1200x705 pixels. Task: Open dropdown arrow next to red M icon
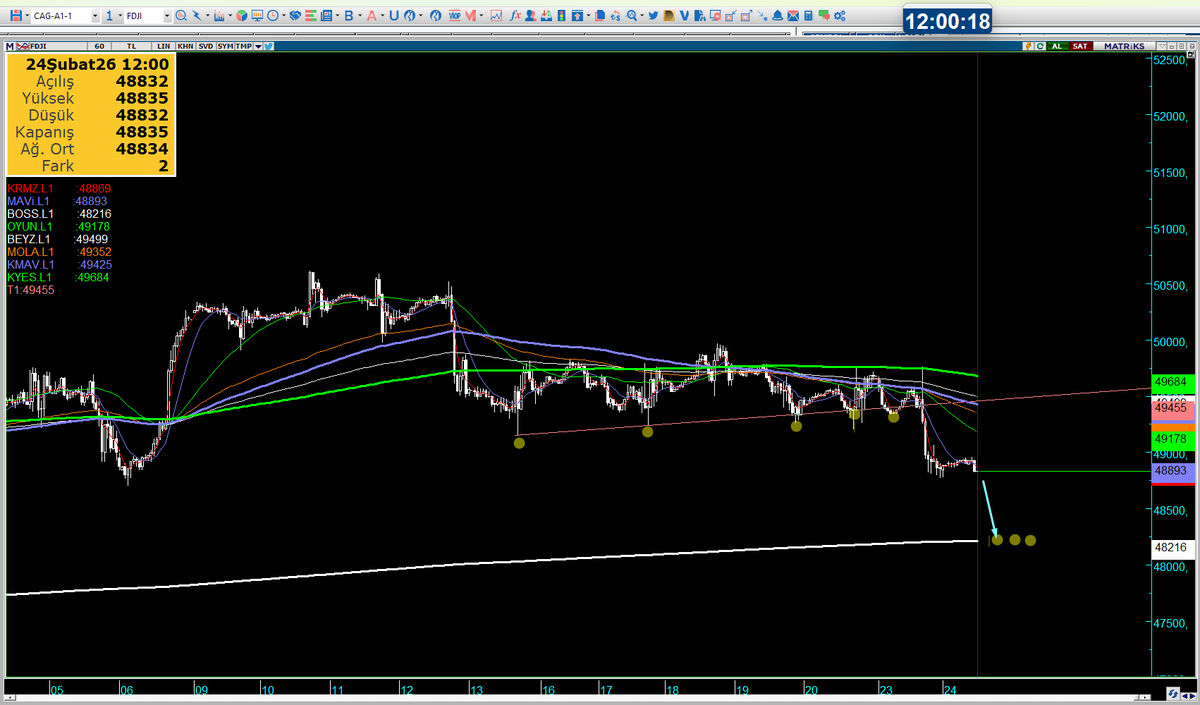(481, 16)
